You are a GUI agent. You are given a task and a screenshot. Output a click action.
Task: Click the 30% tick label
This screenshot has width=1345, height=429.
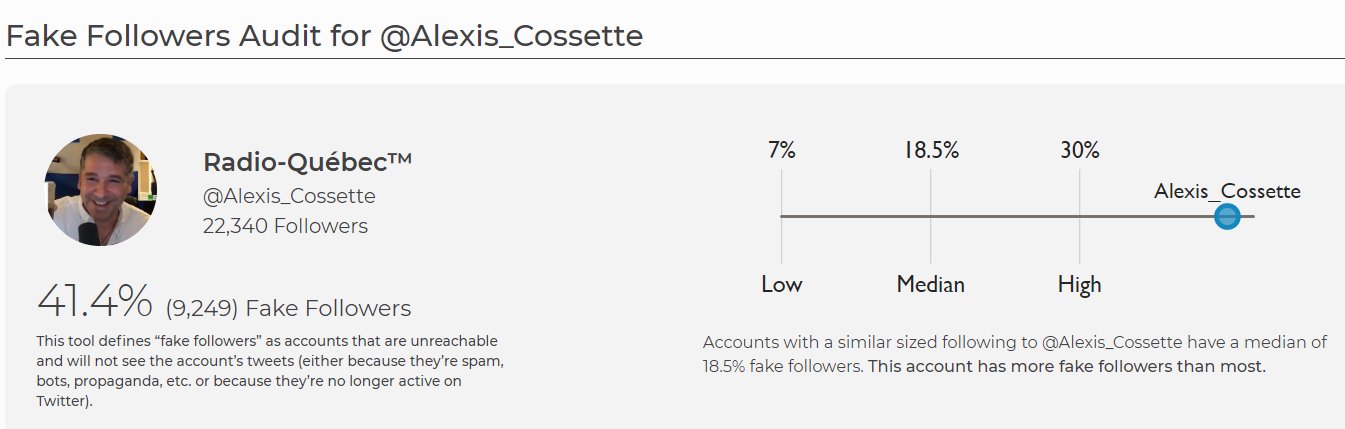click(1079, 150)
